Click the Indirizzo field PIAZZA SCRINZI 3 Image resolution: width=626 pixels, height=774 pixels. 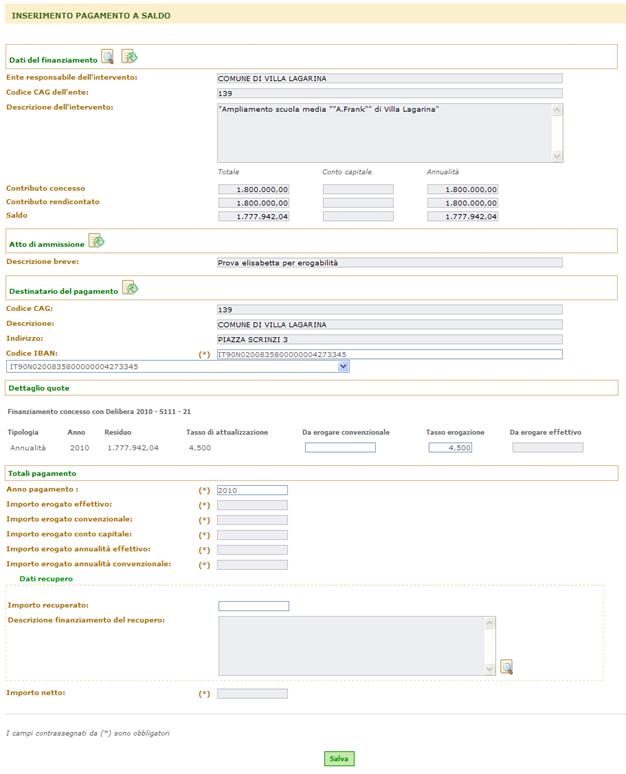coord(390,340)
